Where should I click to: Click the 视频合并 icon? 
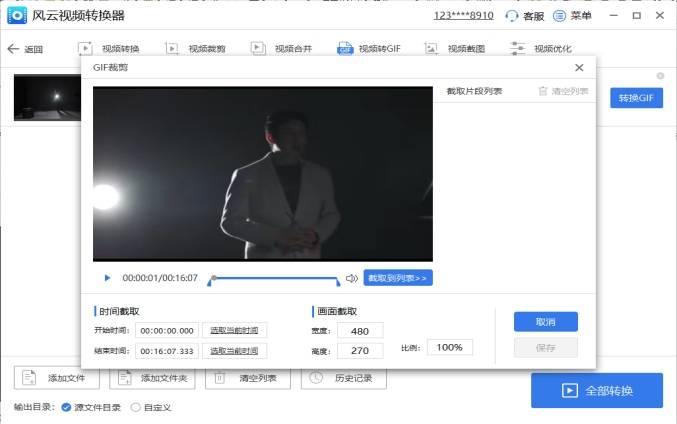point(258,48)
